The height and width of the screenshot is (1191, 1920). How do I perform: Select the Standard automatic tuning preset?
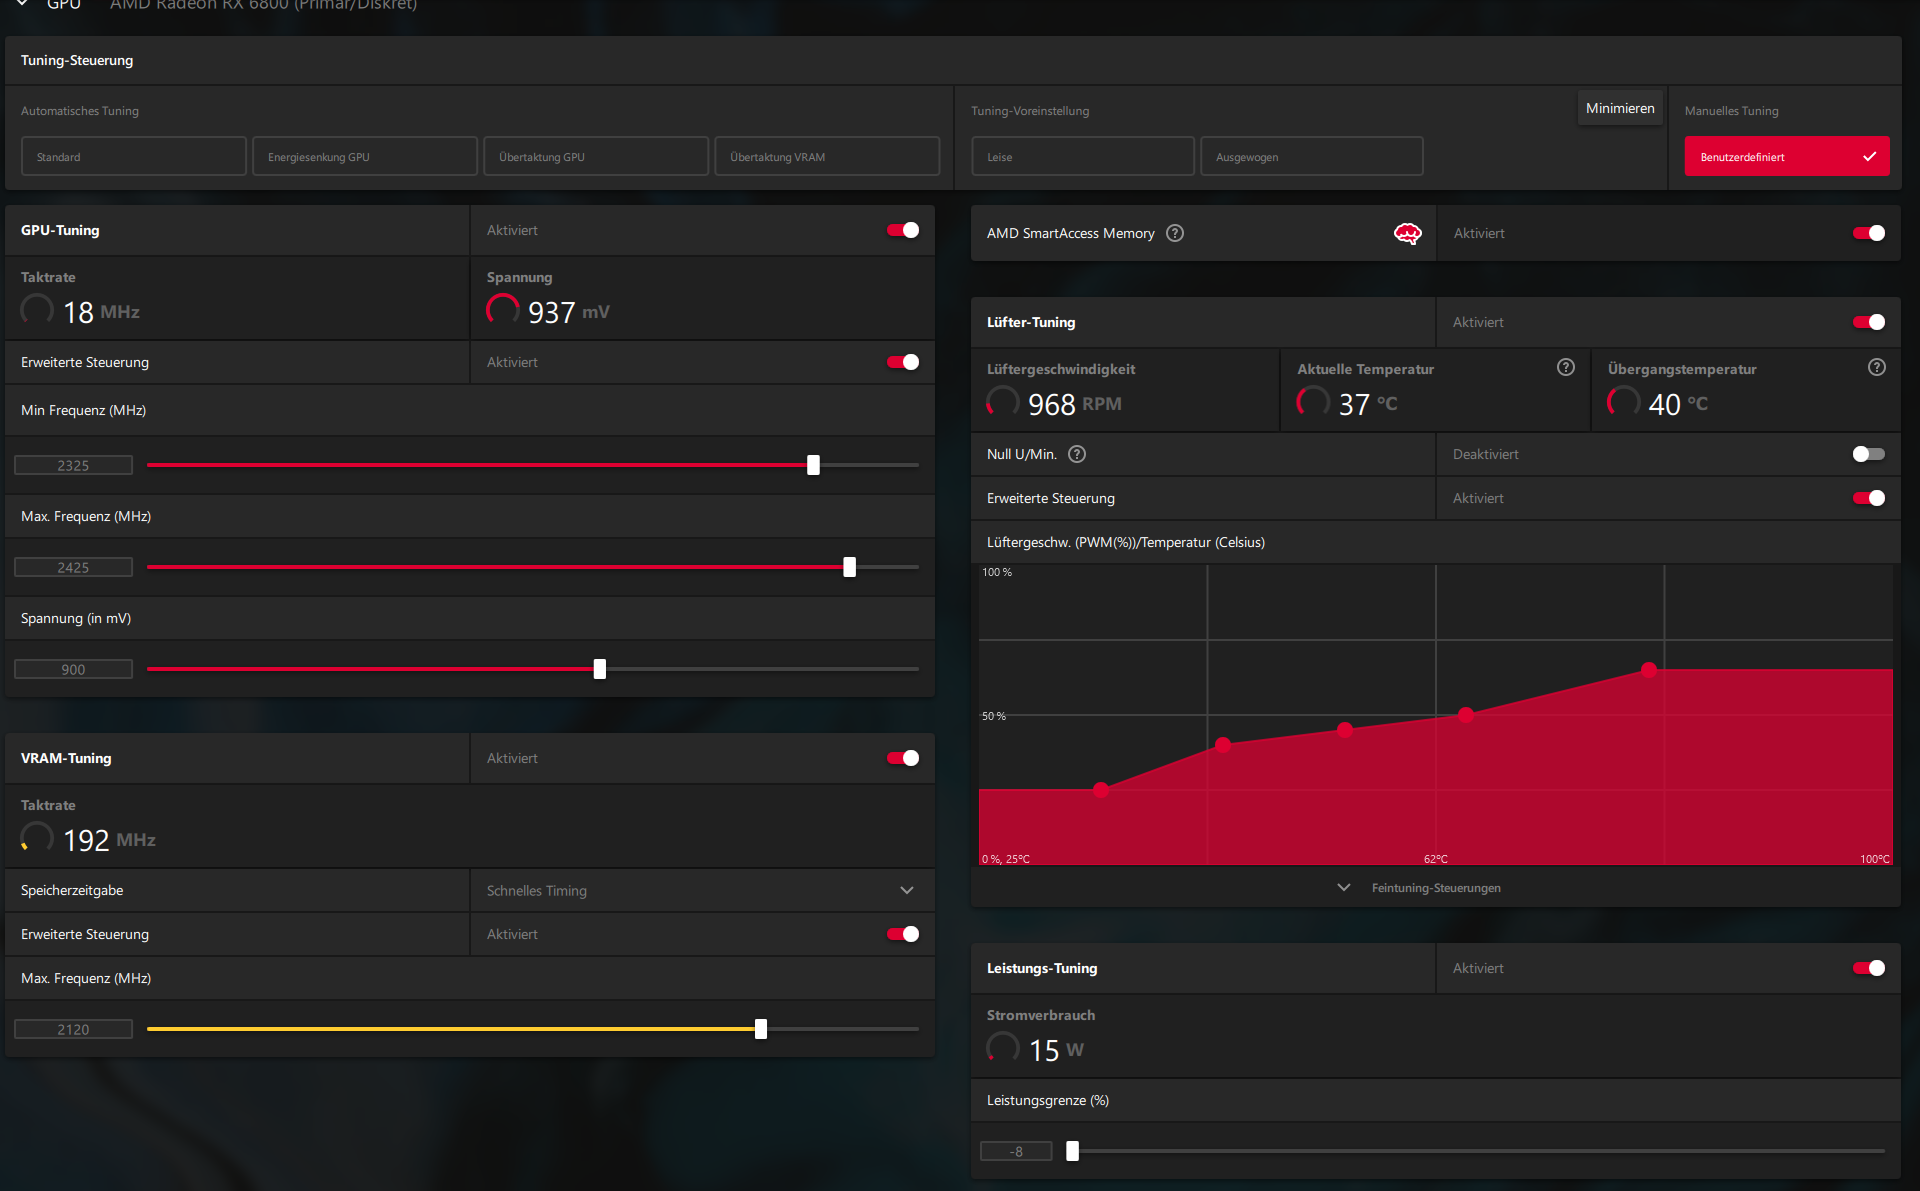(x=133, y=157)
